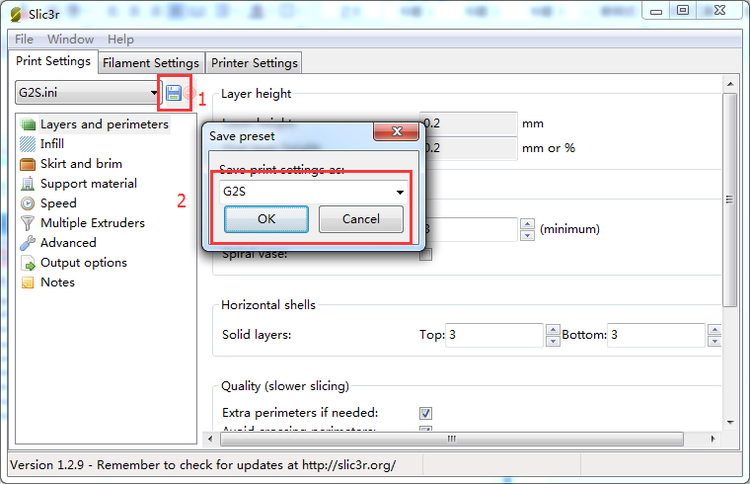
Task: Click the Infill hatch icon
Action: click(28, 144)
